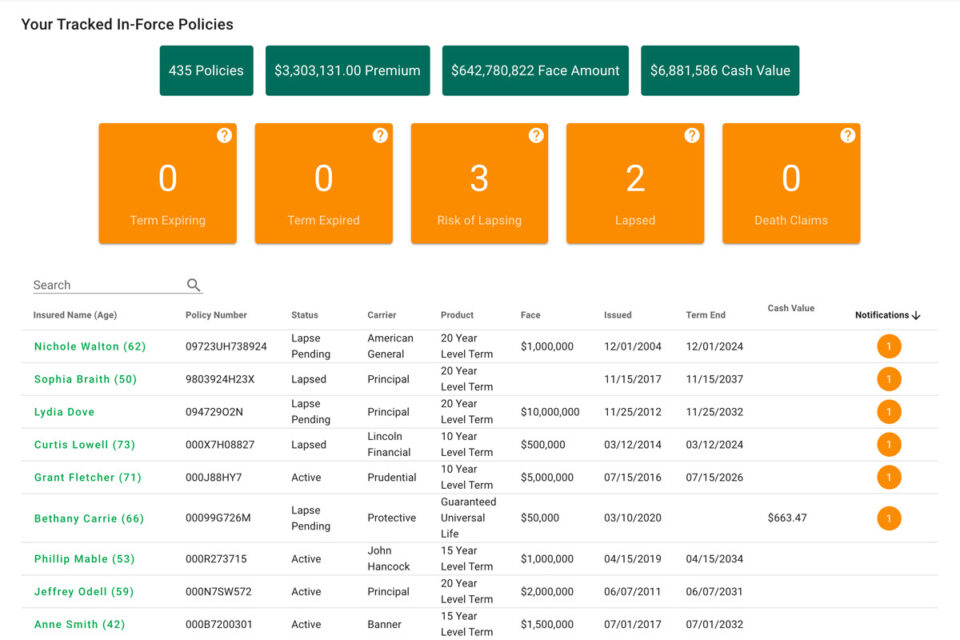Click notification badge in Curtis Lowell row
Viewport: 960px width, 640px height.
889,445
